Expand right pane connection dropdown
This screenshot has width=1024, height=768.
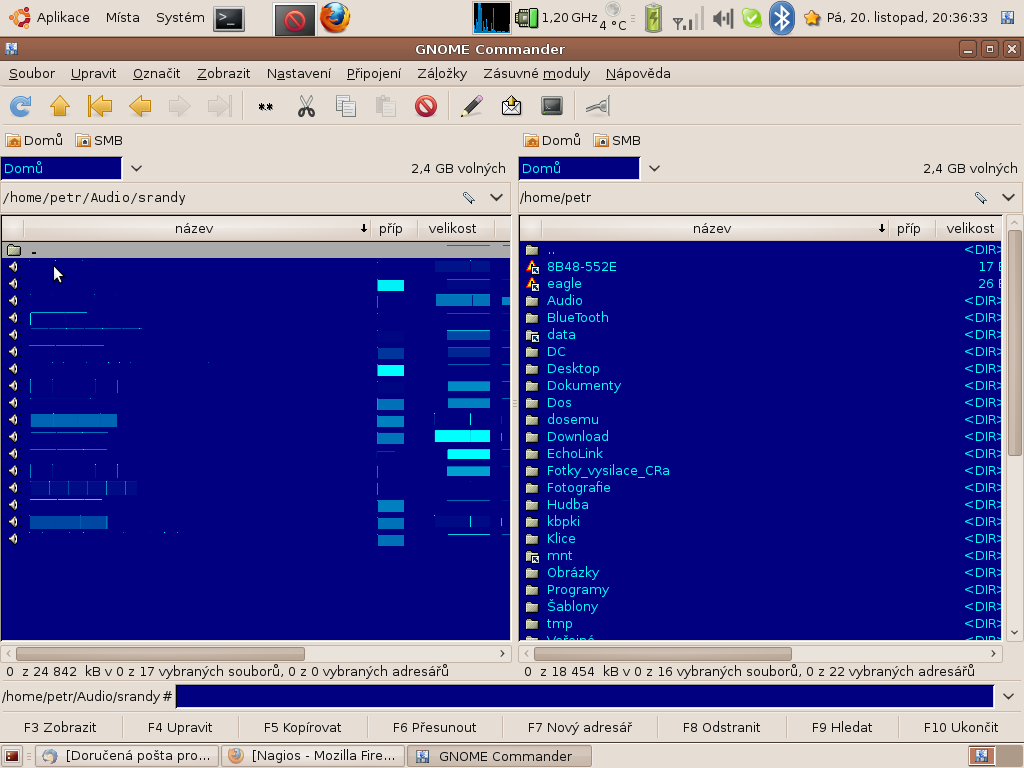[654, 168]
